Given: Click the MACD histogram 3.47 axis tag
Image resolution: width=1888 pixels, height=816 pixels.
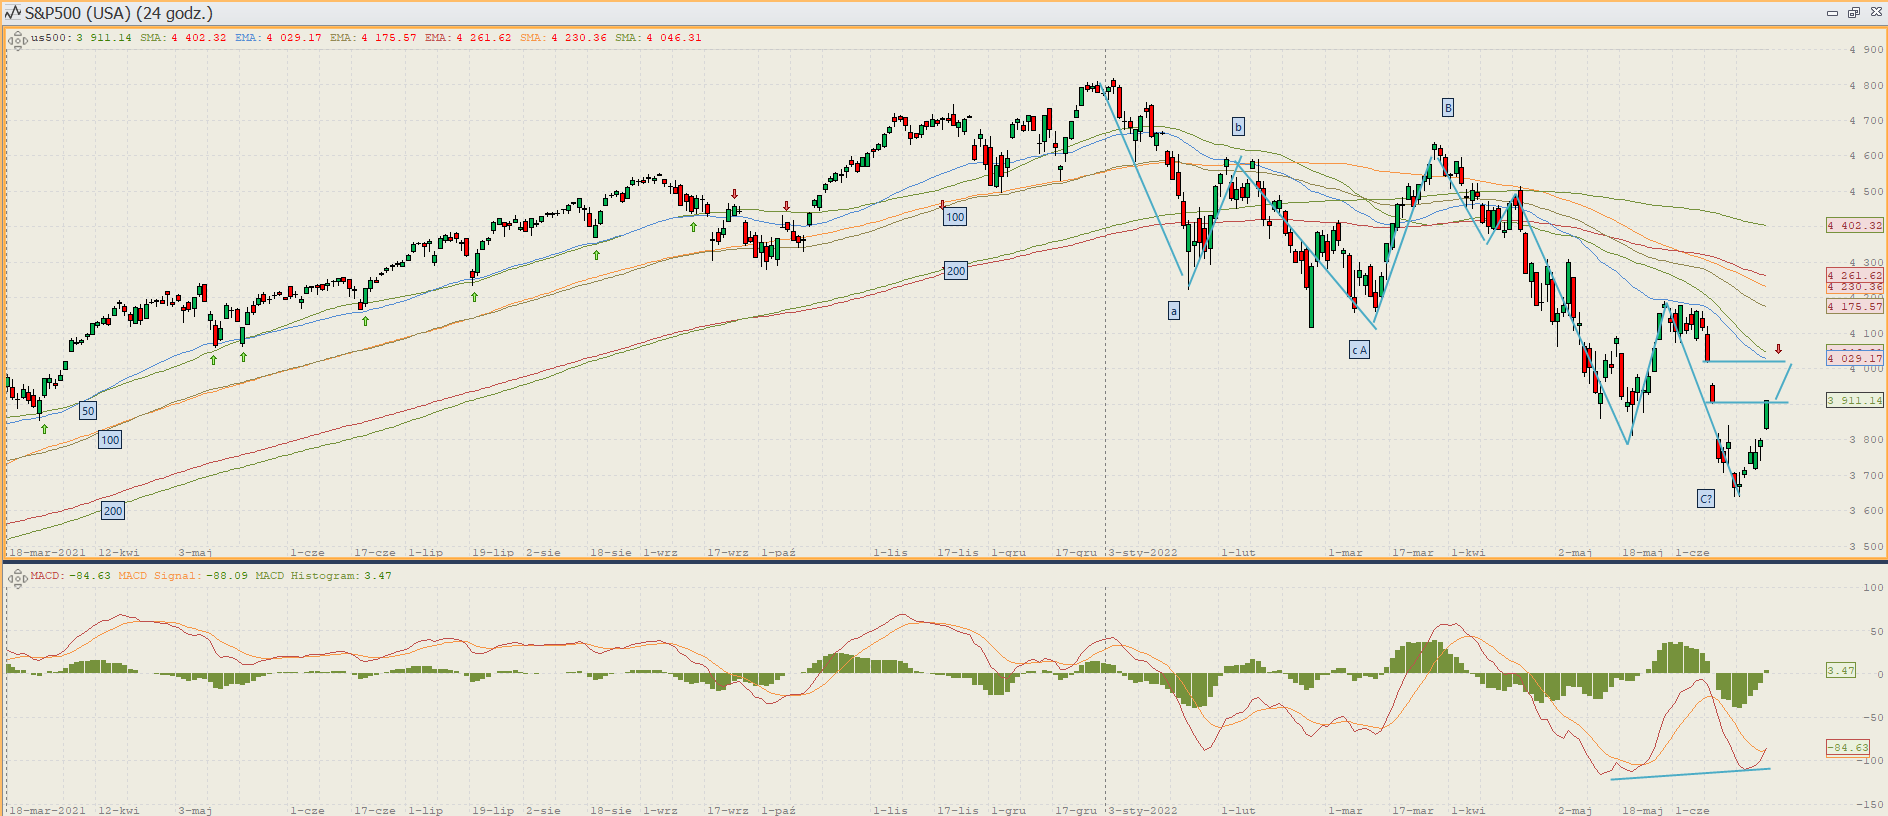Looking at the screenshot, I should tap(1840, 670).
